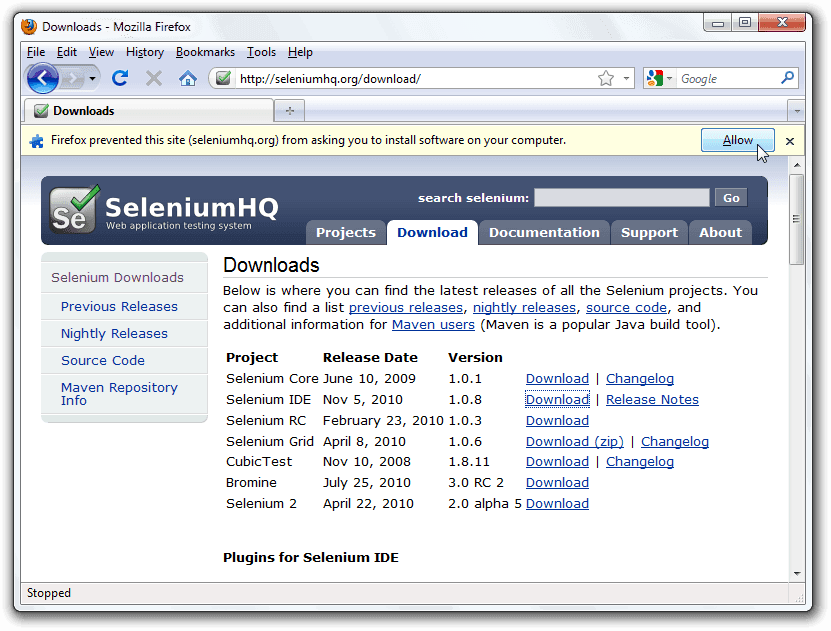
Task: Reload the current page
Action: [x=120, y=77]
